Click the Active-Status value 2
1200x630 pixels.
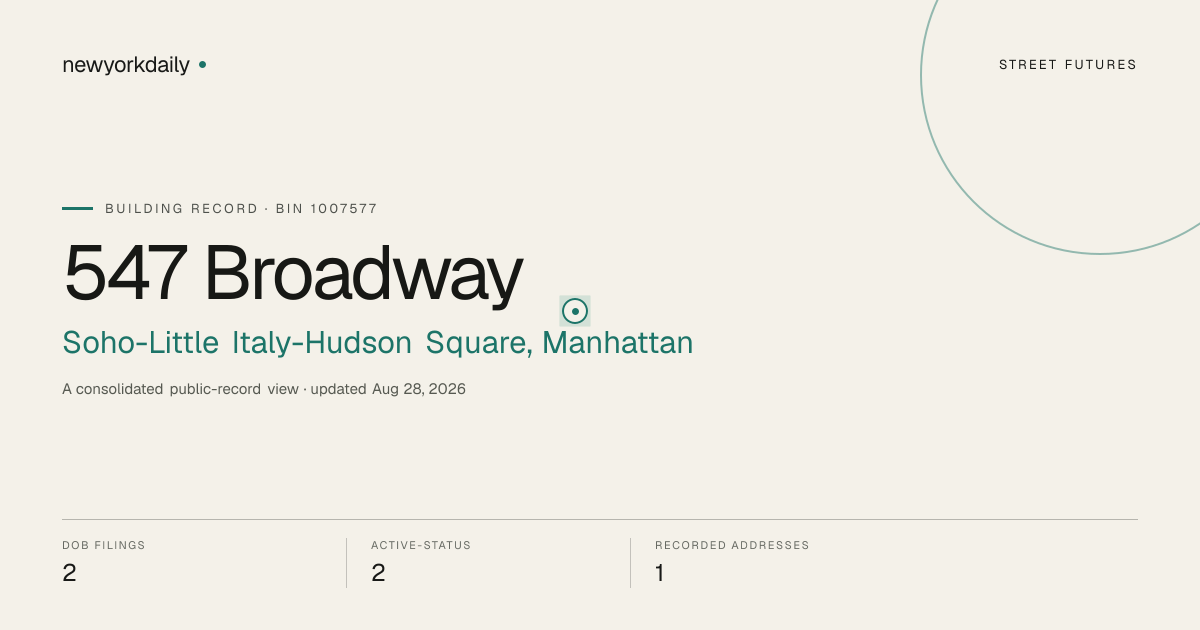(x=378, y=573)
